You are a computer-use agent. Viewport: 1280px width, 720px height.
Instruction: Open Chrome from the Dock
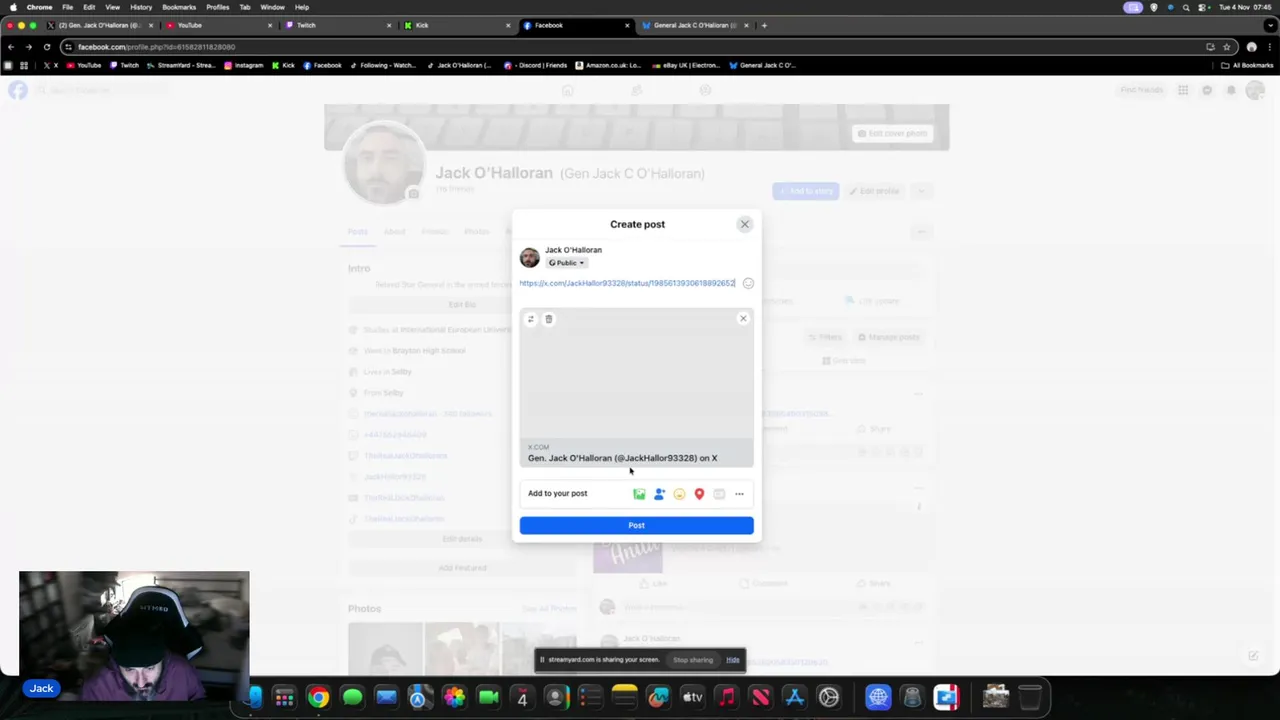point(318,697)
